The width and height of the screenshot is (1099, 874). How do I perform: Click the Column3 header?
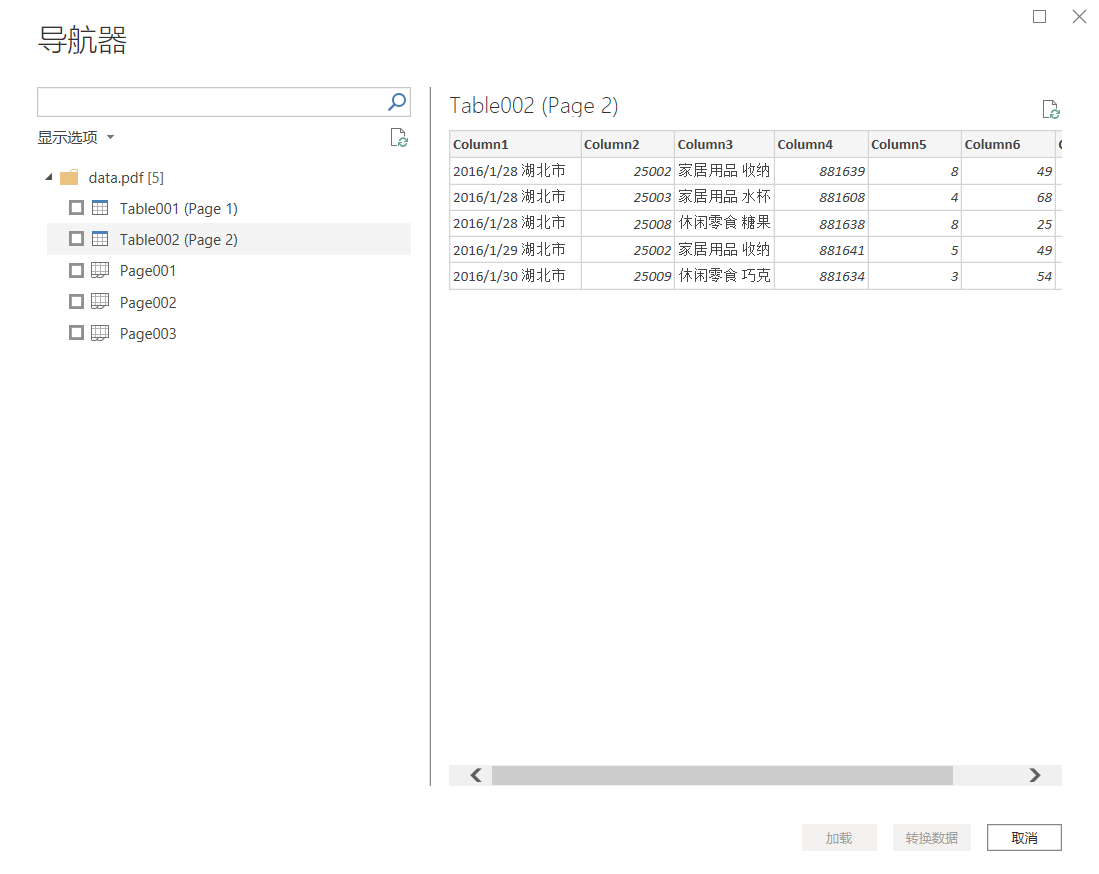(x=724, y=144)
